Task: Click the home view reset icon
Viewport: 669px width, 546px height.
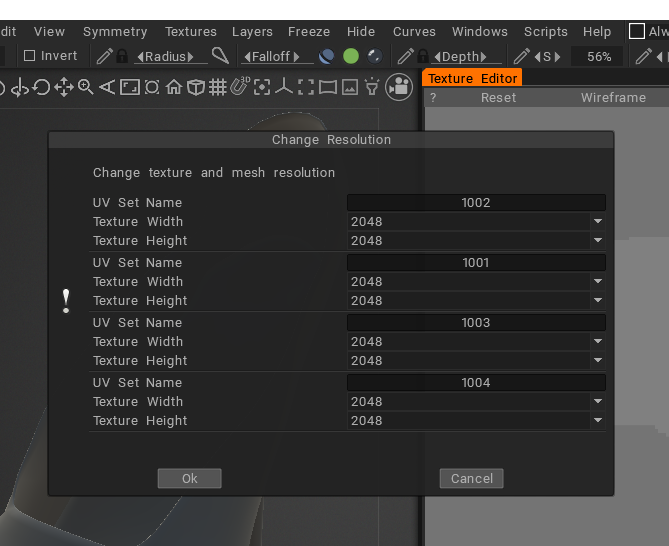Action: coord(174,88)
